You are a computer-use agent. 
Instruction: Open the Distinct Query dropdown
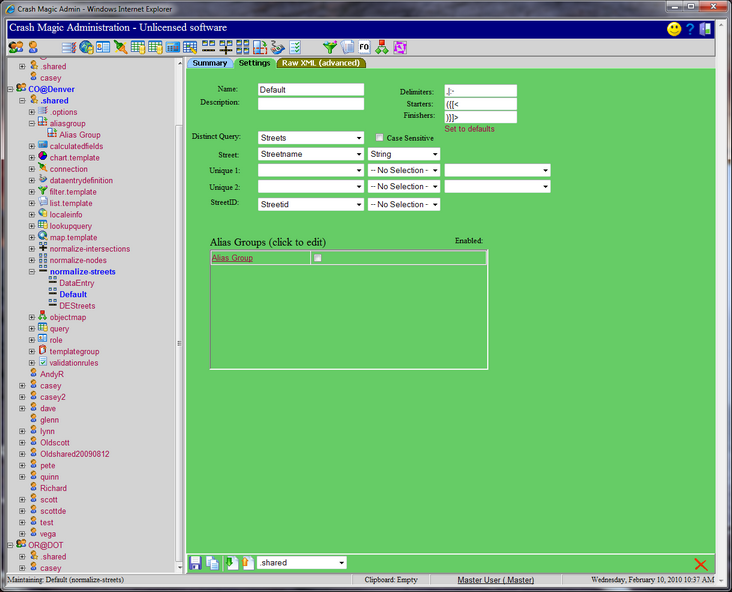[310, 138]
